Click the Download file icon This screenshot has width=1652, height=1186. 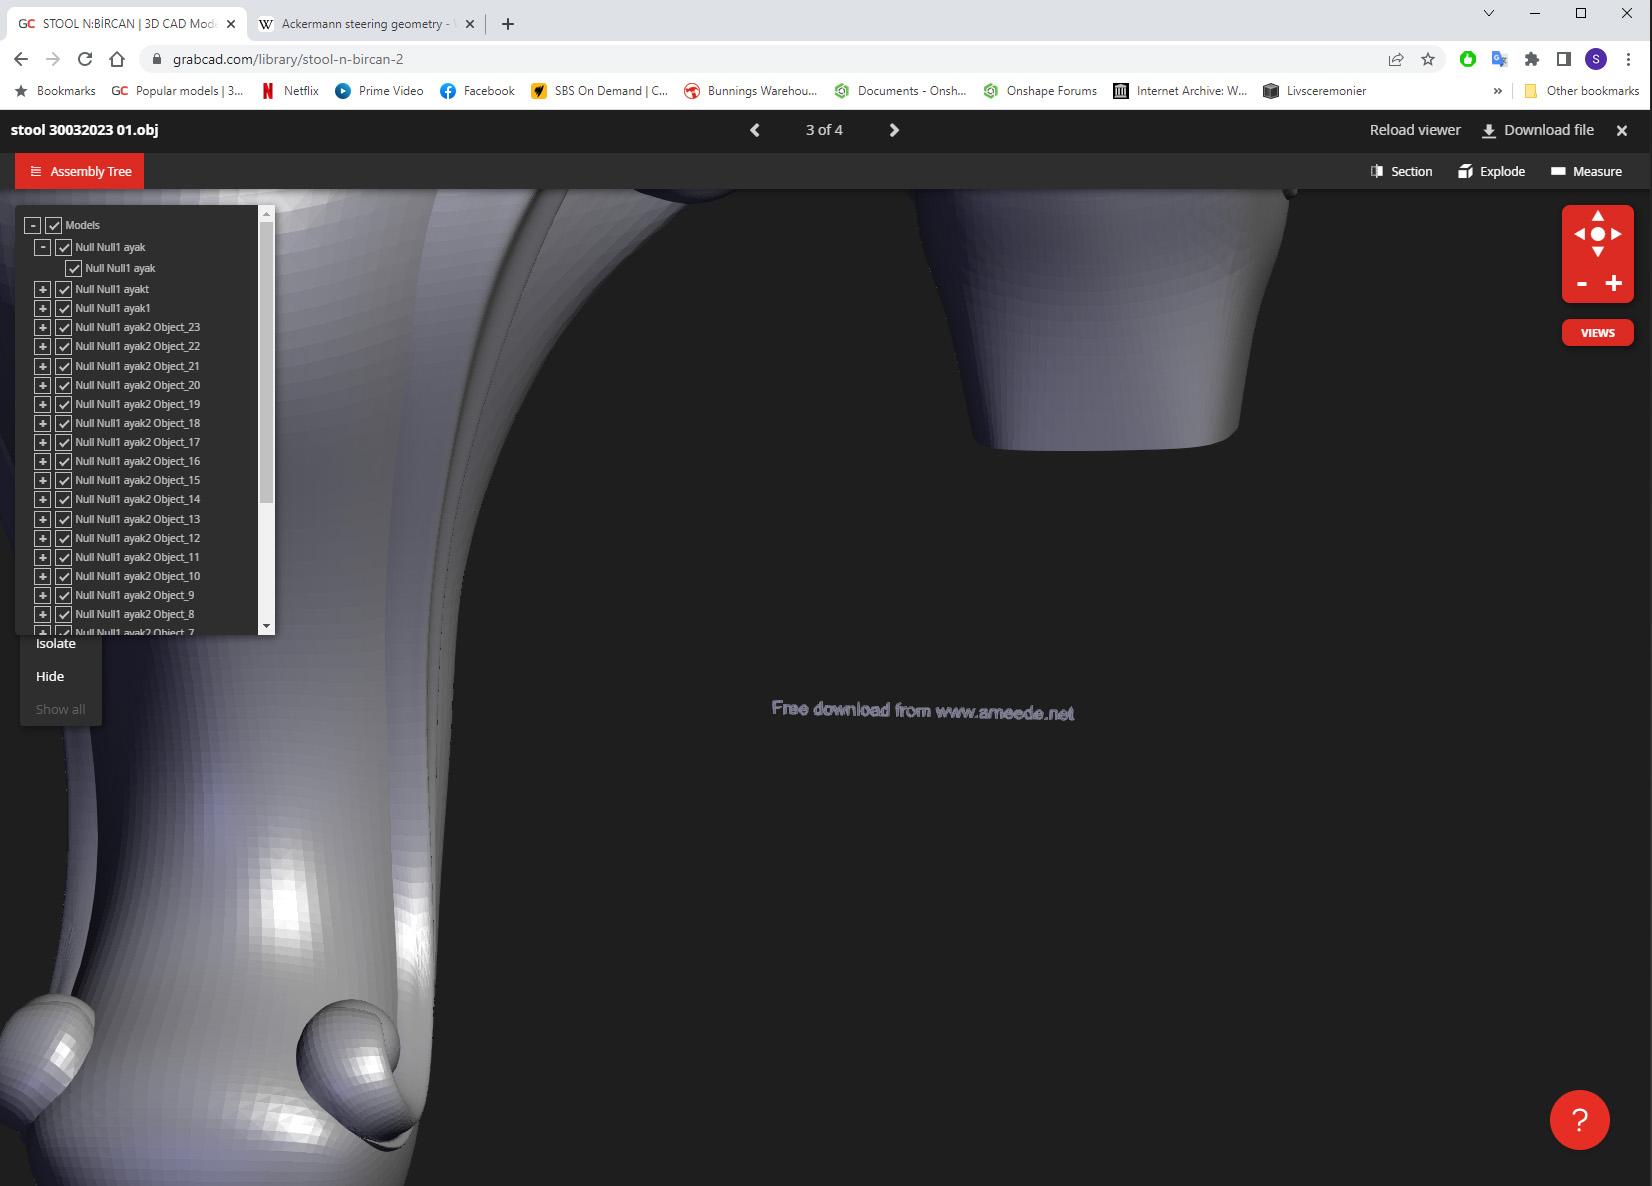tap(1489, 130)
